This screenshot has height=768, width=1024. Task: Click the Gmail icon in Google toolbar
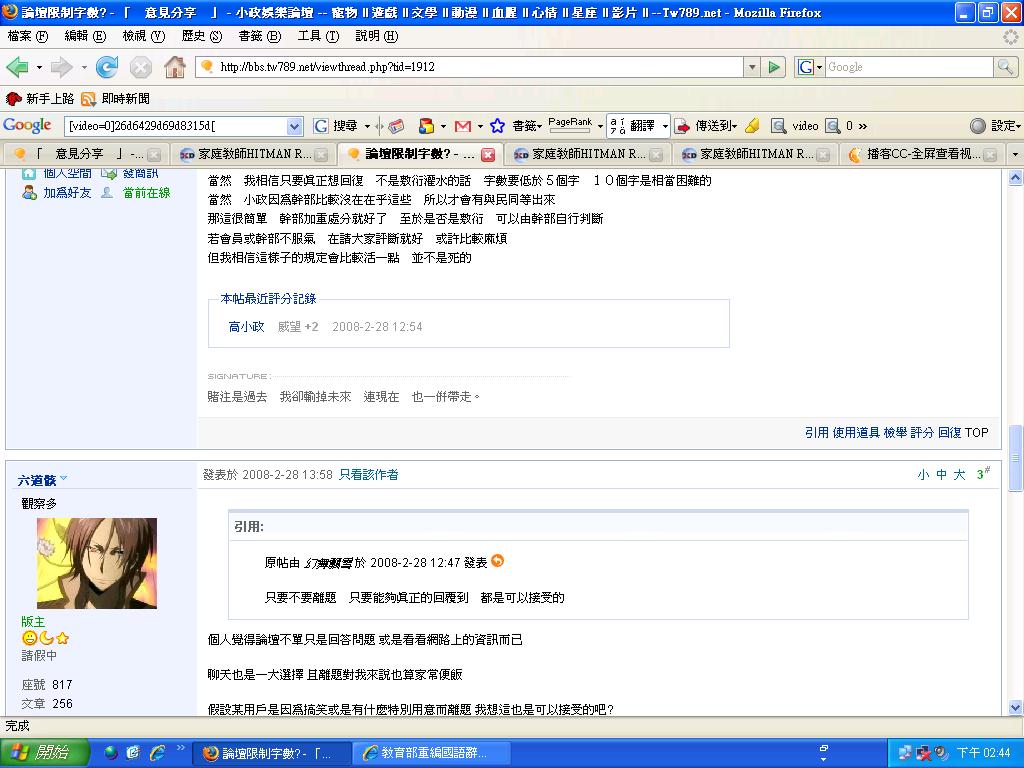click(462, 126)
